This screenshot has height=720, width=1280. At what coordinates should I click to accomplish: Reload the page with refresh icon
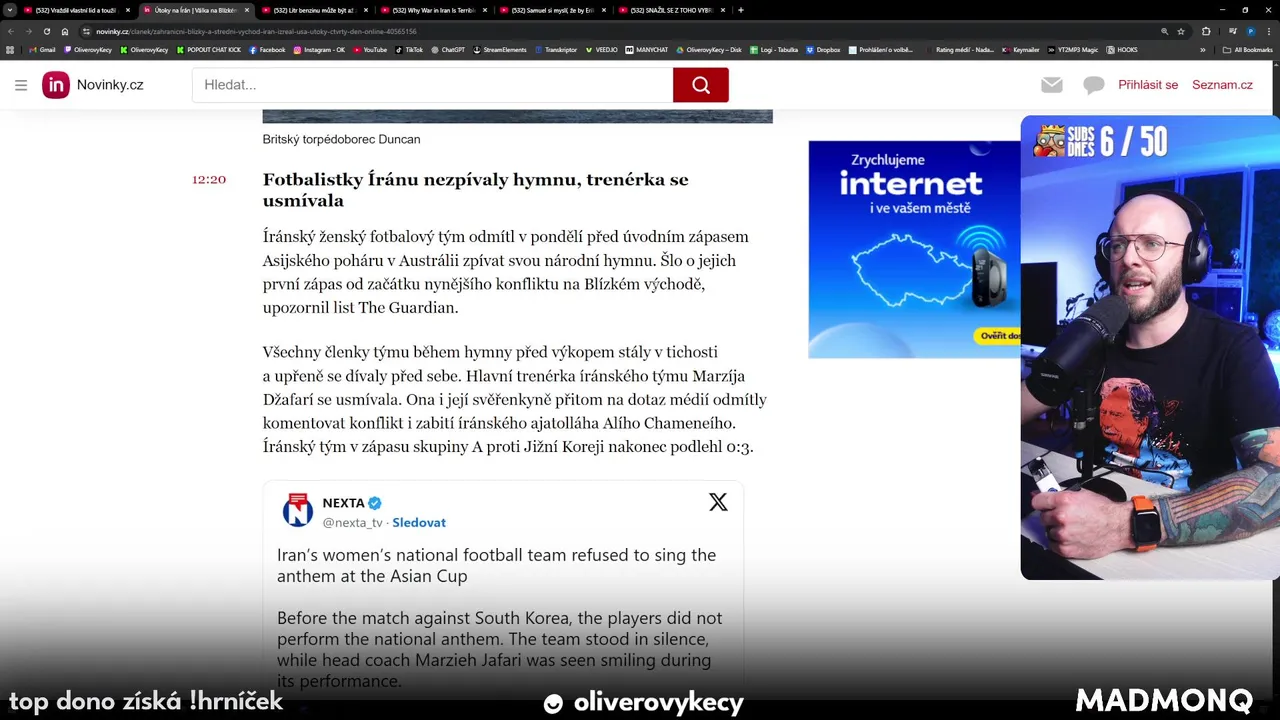(x=46, y=31)
